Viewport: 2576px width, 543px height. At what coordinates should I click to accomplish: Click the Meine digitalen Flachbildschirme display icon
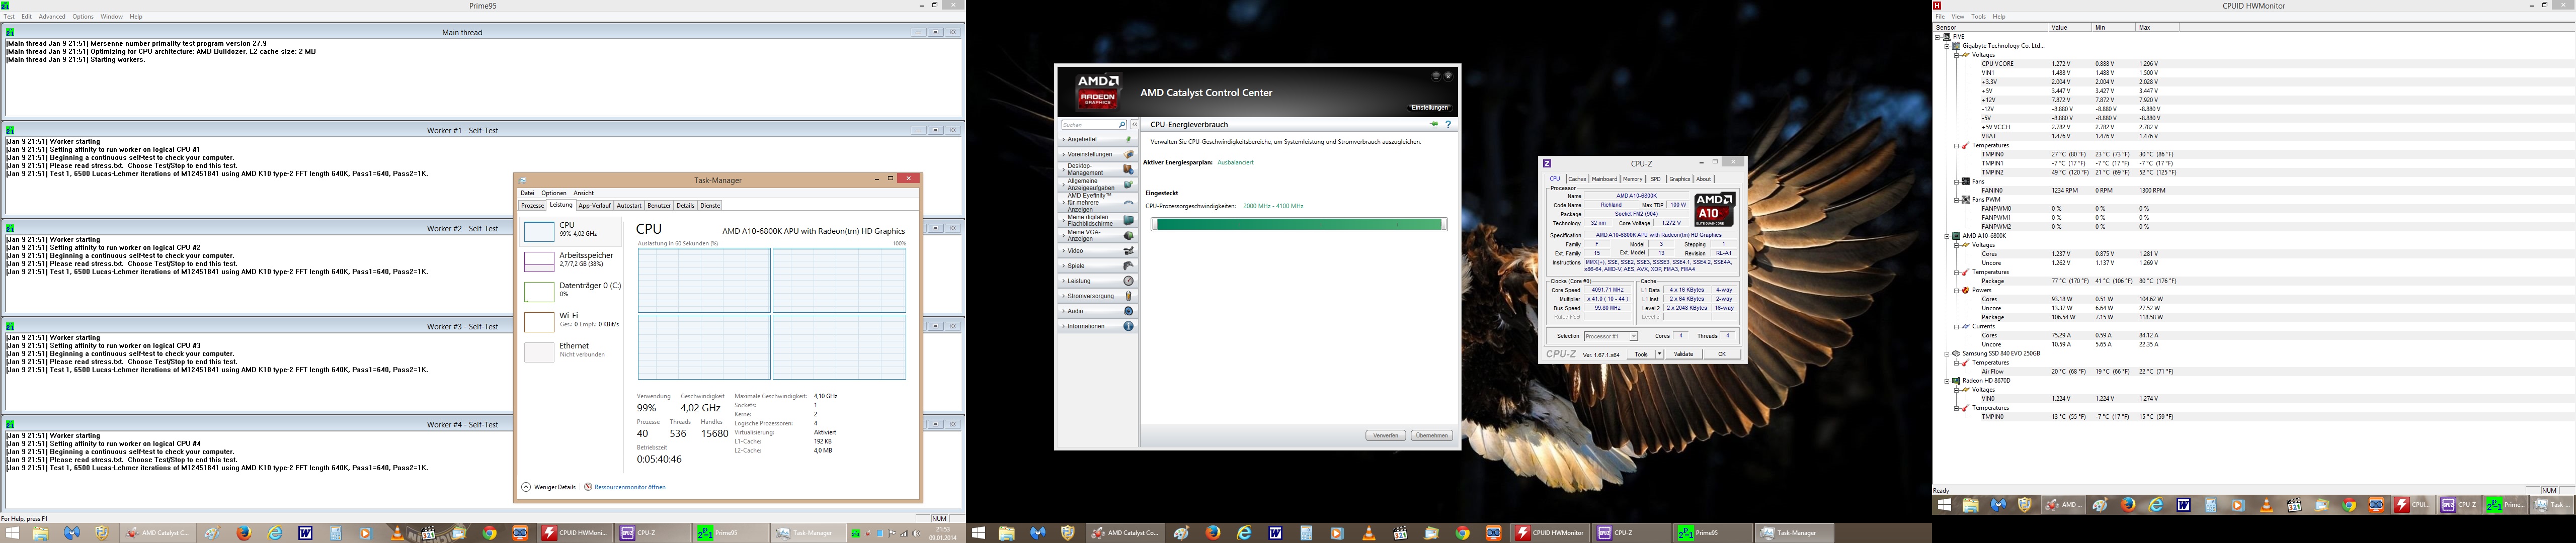click(1128, 220)
